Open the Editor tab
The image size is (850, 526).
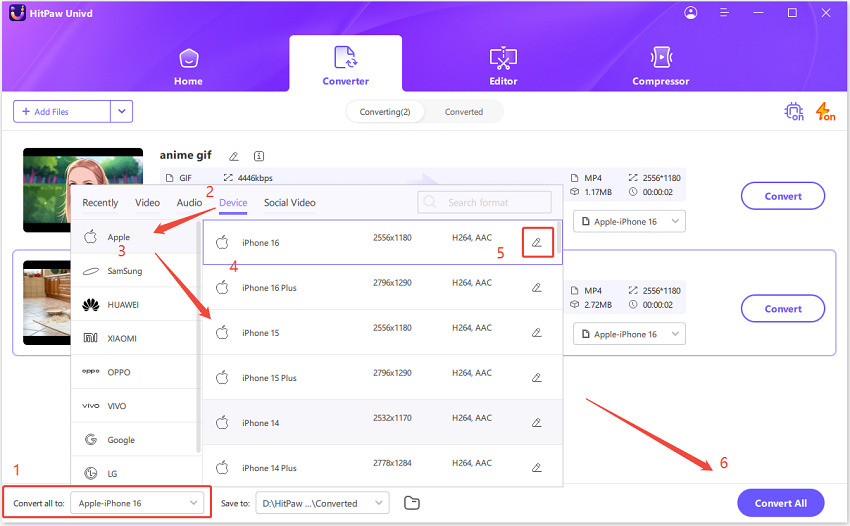pos(503,66)
